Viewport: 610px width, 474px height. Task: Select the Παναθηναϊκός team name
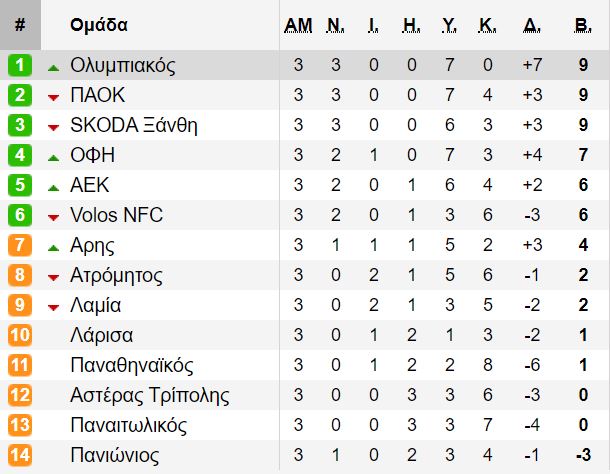coord(132,366)
